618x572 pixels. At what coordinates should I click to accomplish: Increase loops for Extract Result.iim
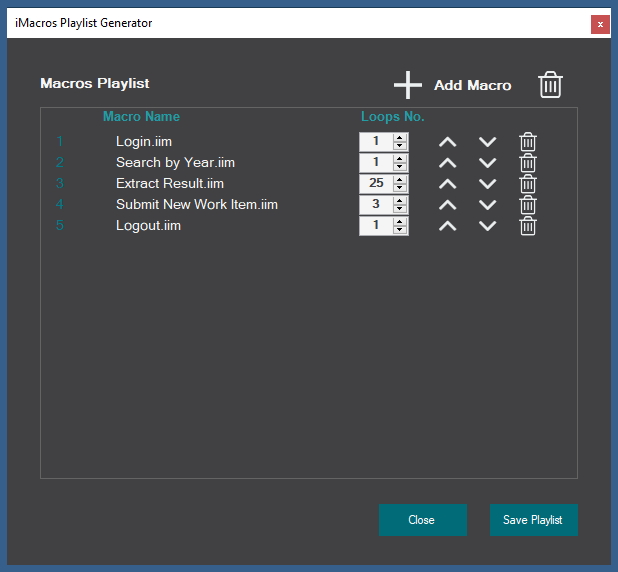[x=400, y=180]
